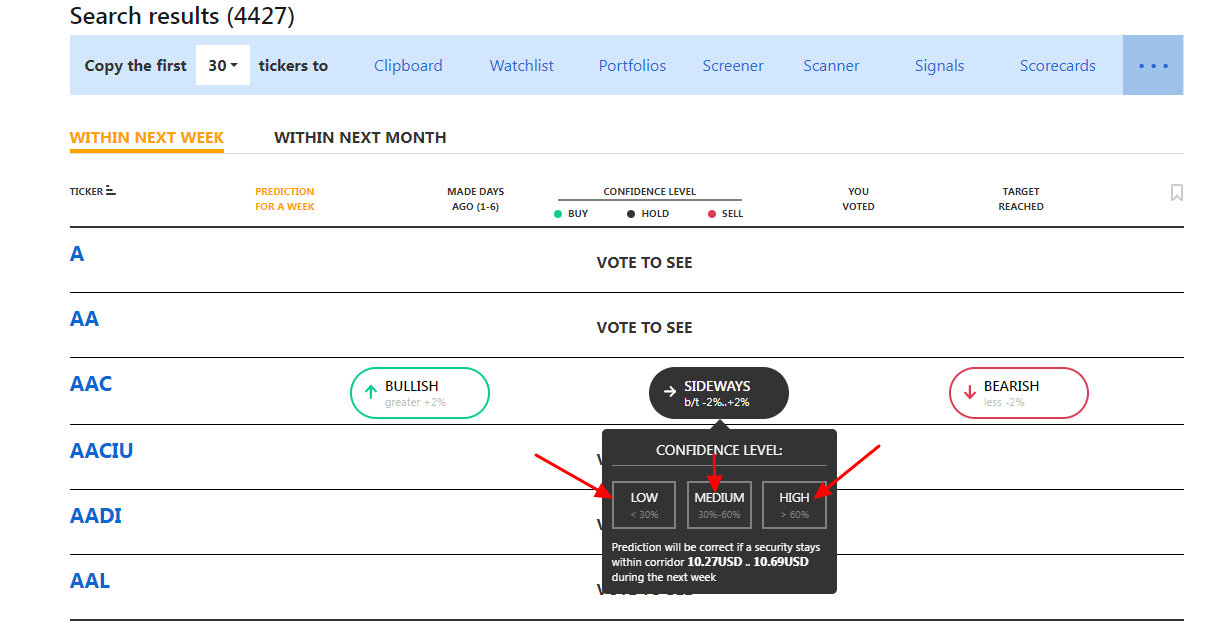1228x623 pixels.
Task: Open the ticker count dropdown showing 30
Action: tap(223, 66)
